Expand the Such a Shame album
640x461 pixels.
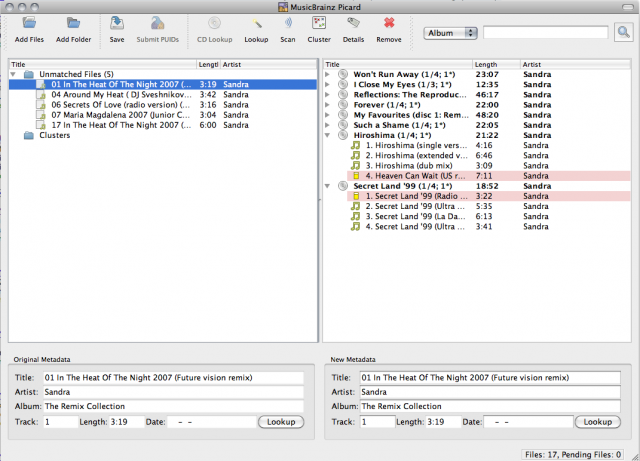327,125
